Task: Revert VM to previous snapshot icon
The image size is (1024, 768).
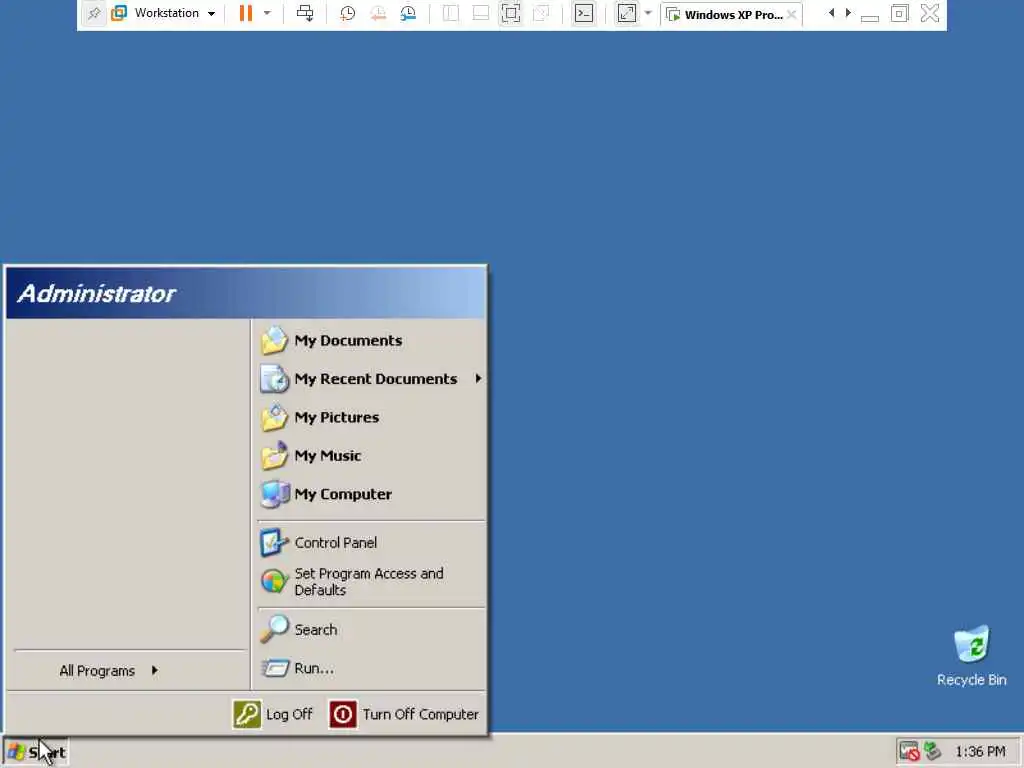Action: click(x=377, y=13)
